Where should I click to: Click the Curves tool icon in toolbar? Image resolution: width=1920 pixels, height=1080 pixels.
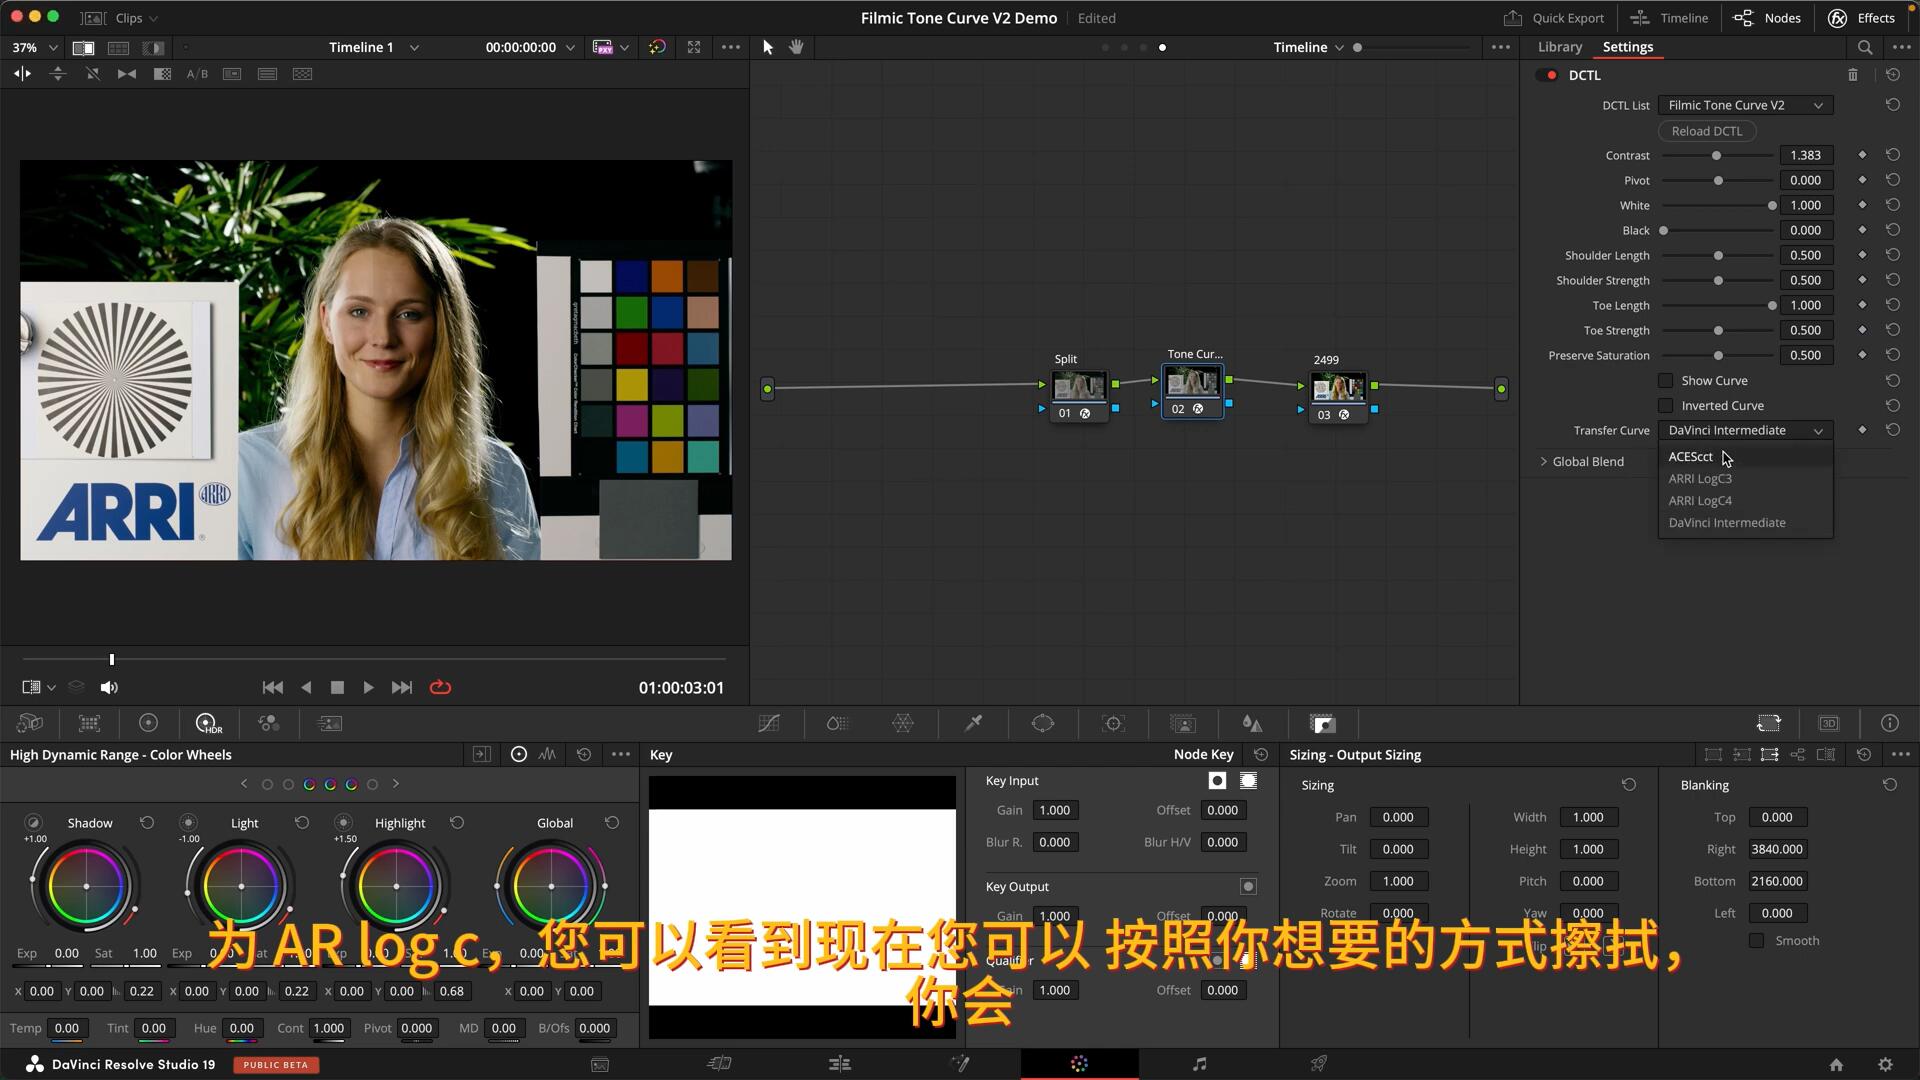(x=769, y=724)
